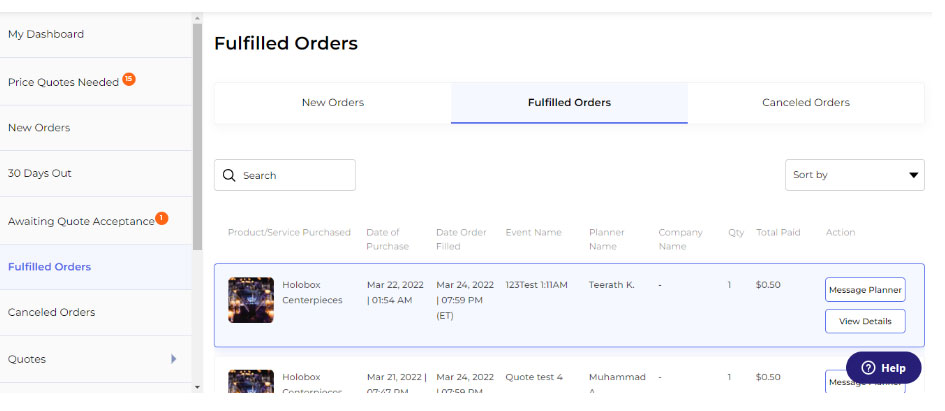Switch to the Canceled Orders tab

click(805, 102)
